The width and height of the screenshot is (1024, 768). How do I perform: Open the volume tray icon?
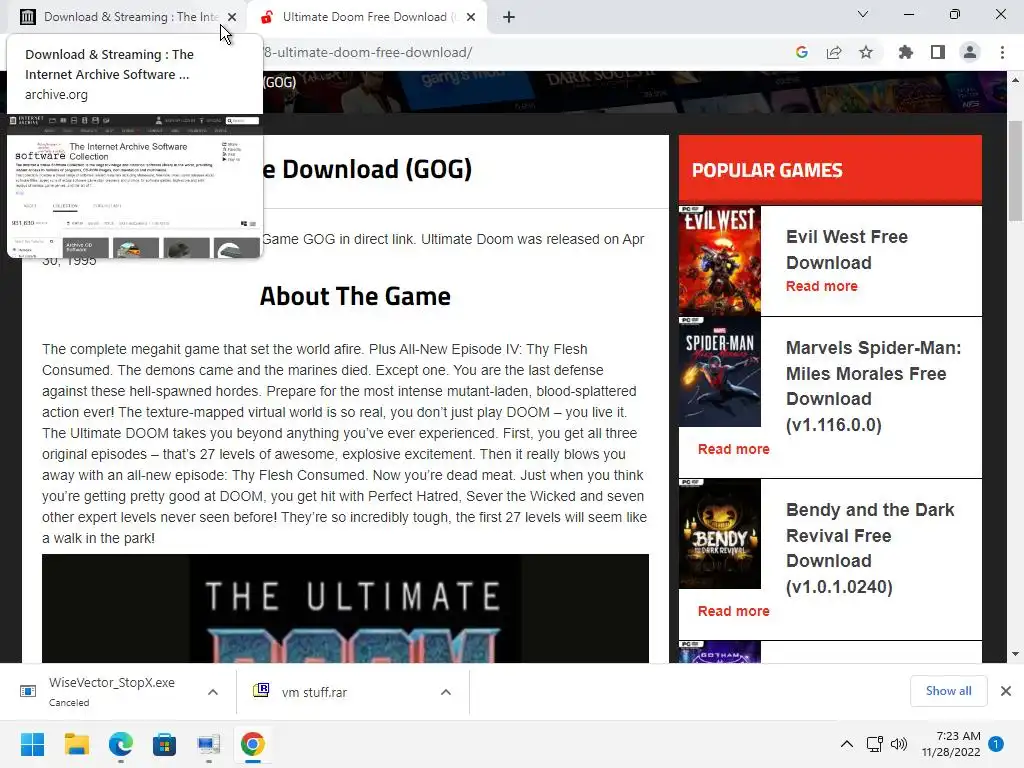[x=899, y=744]
